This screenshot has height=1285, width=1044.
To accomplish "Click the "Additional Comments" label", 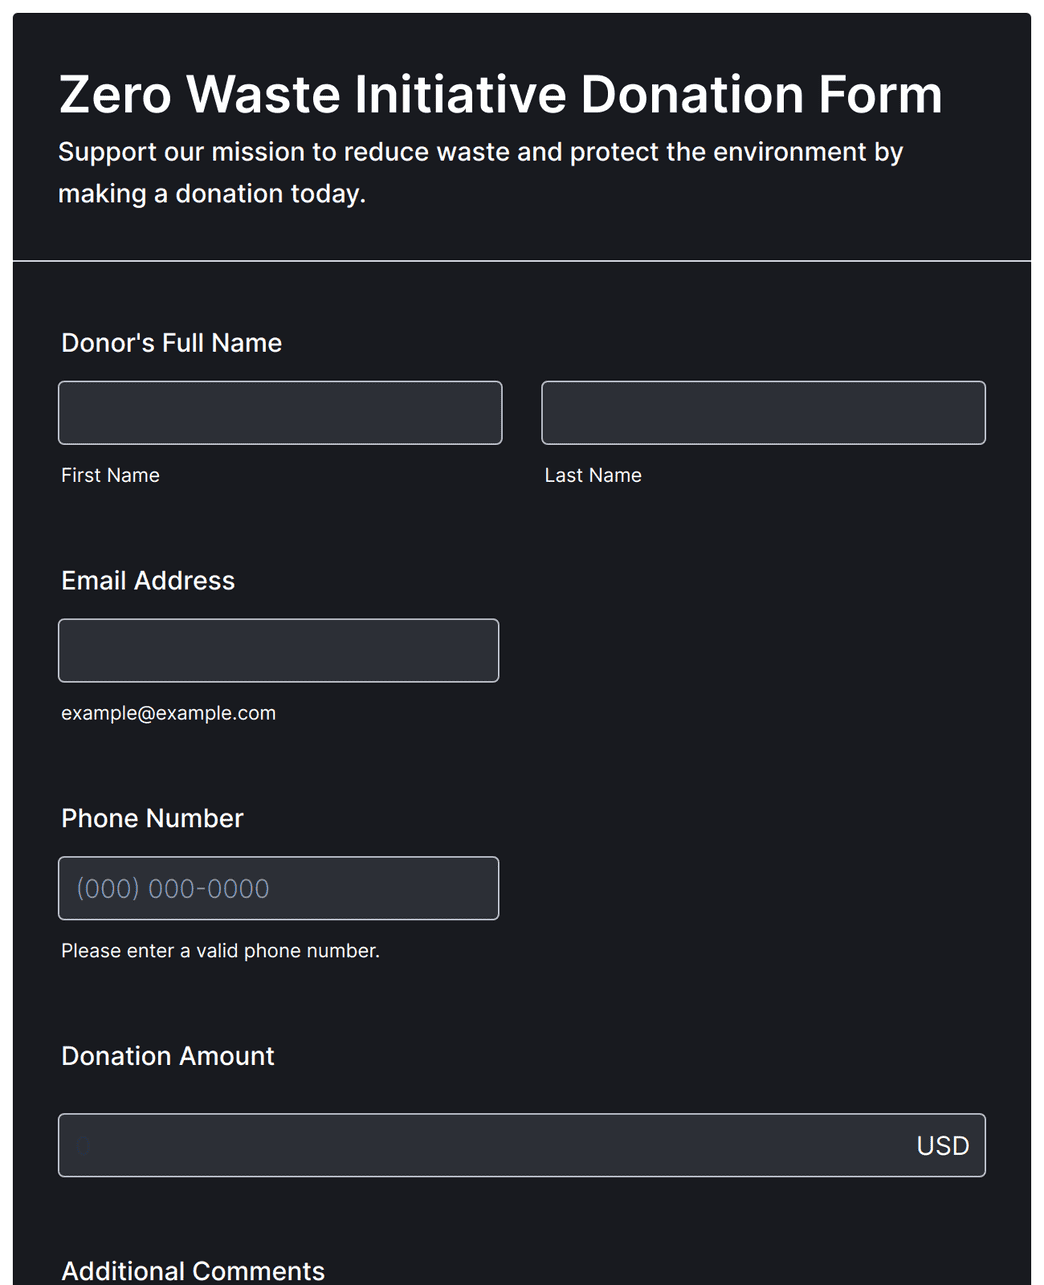I will point(193,1271).
